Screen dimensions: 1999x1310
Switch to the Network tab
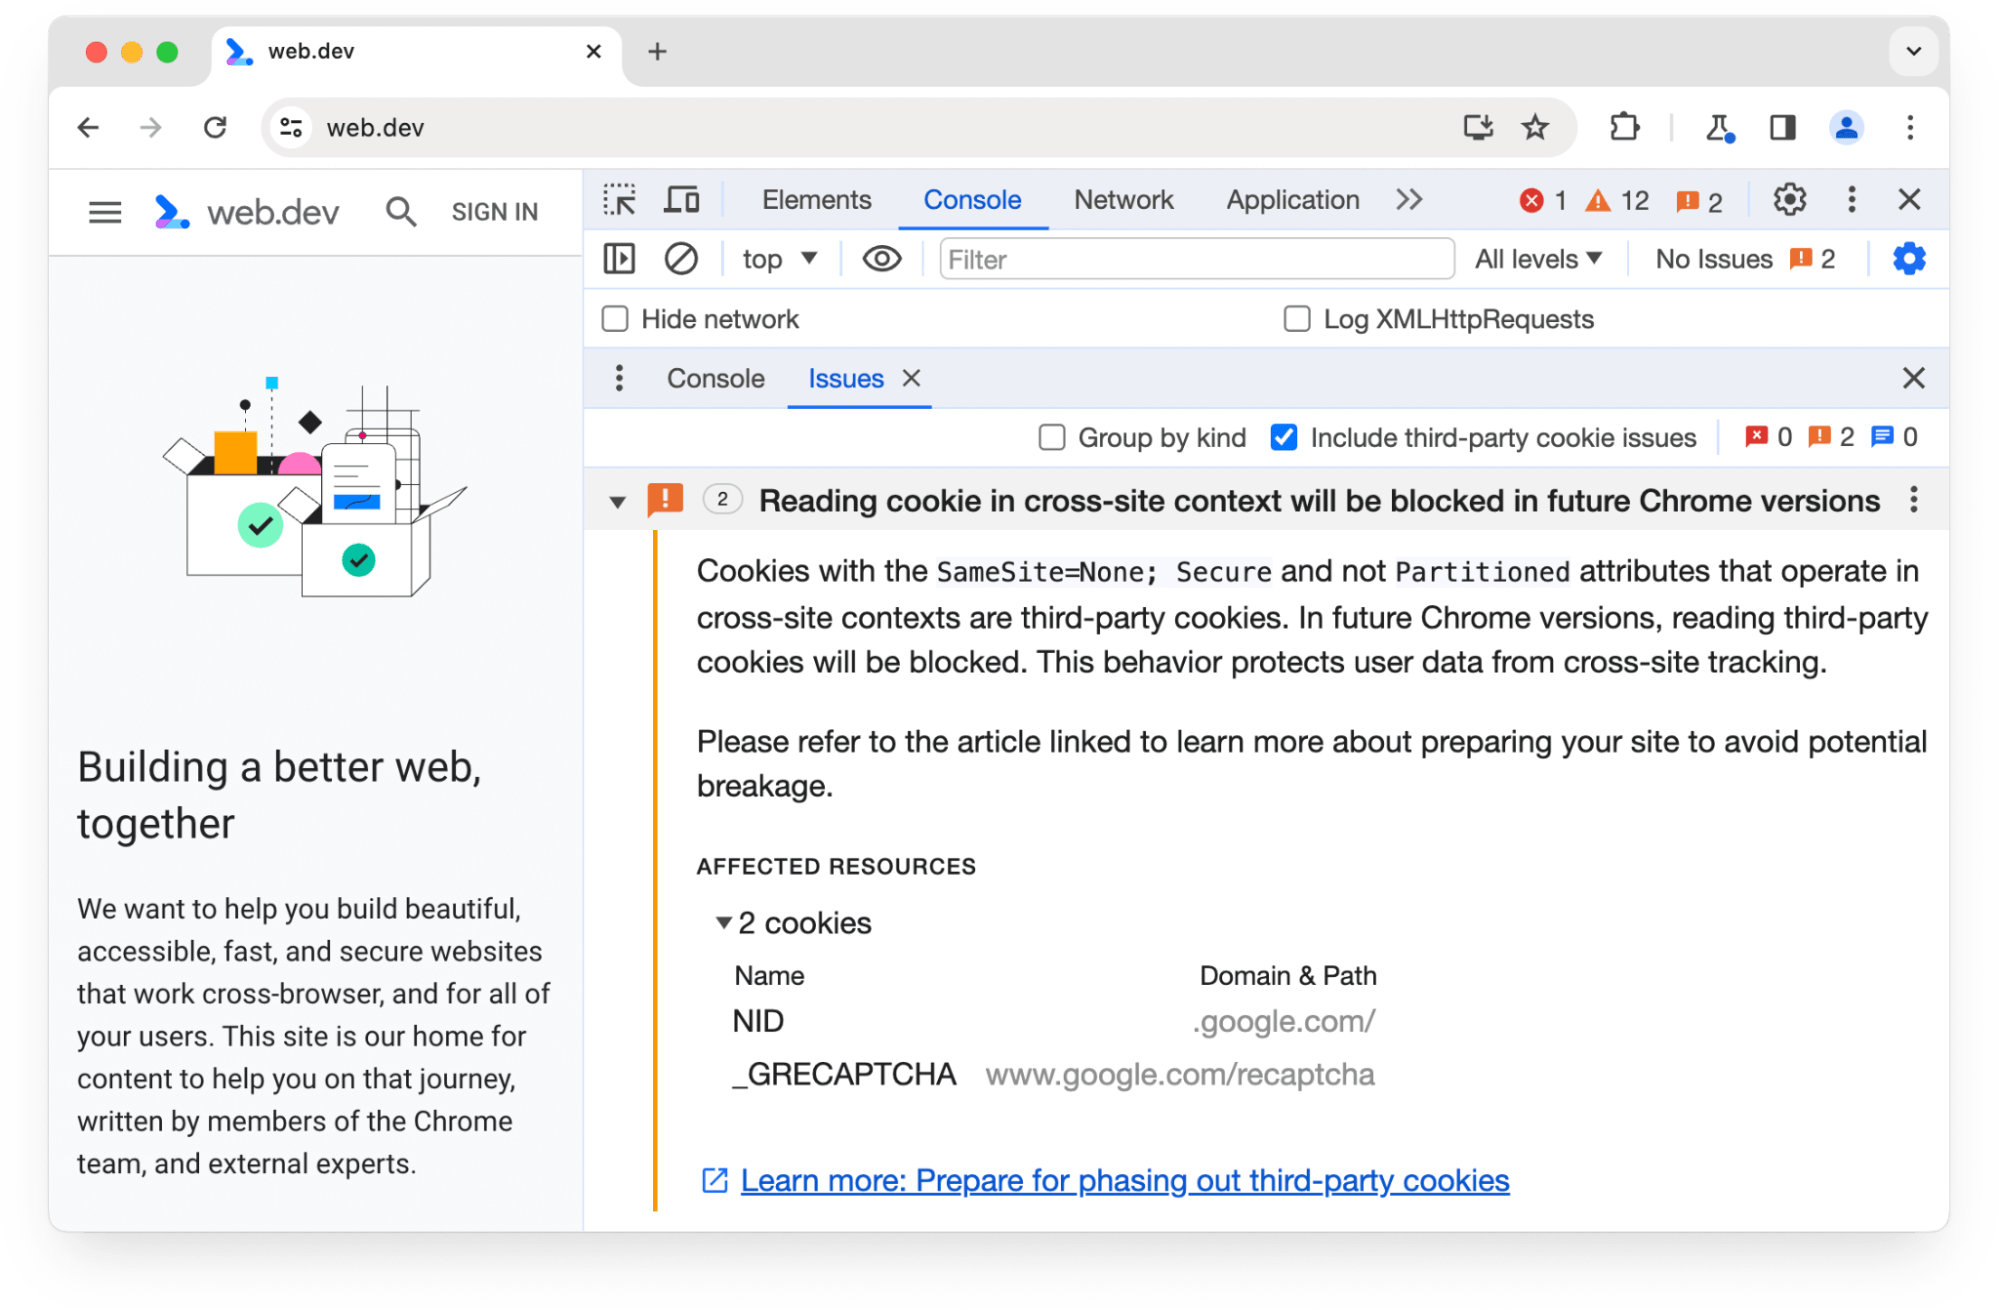pos(1122,200)
